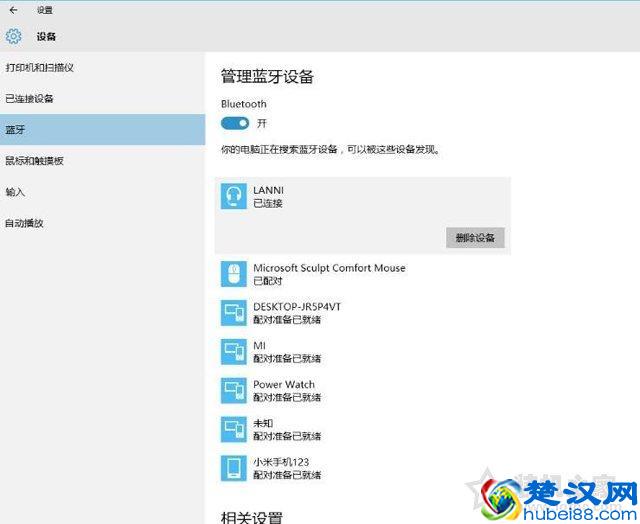The image size is (640, 524).
Task: Click the Microsoft Sculpt Comfort Mouse icon
Action: [234, 274]
